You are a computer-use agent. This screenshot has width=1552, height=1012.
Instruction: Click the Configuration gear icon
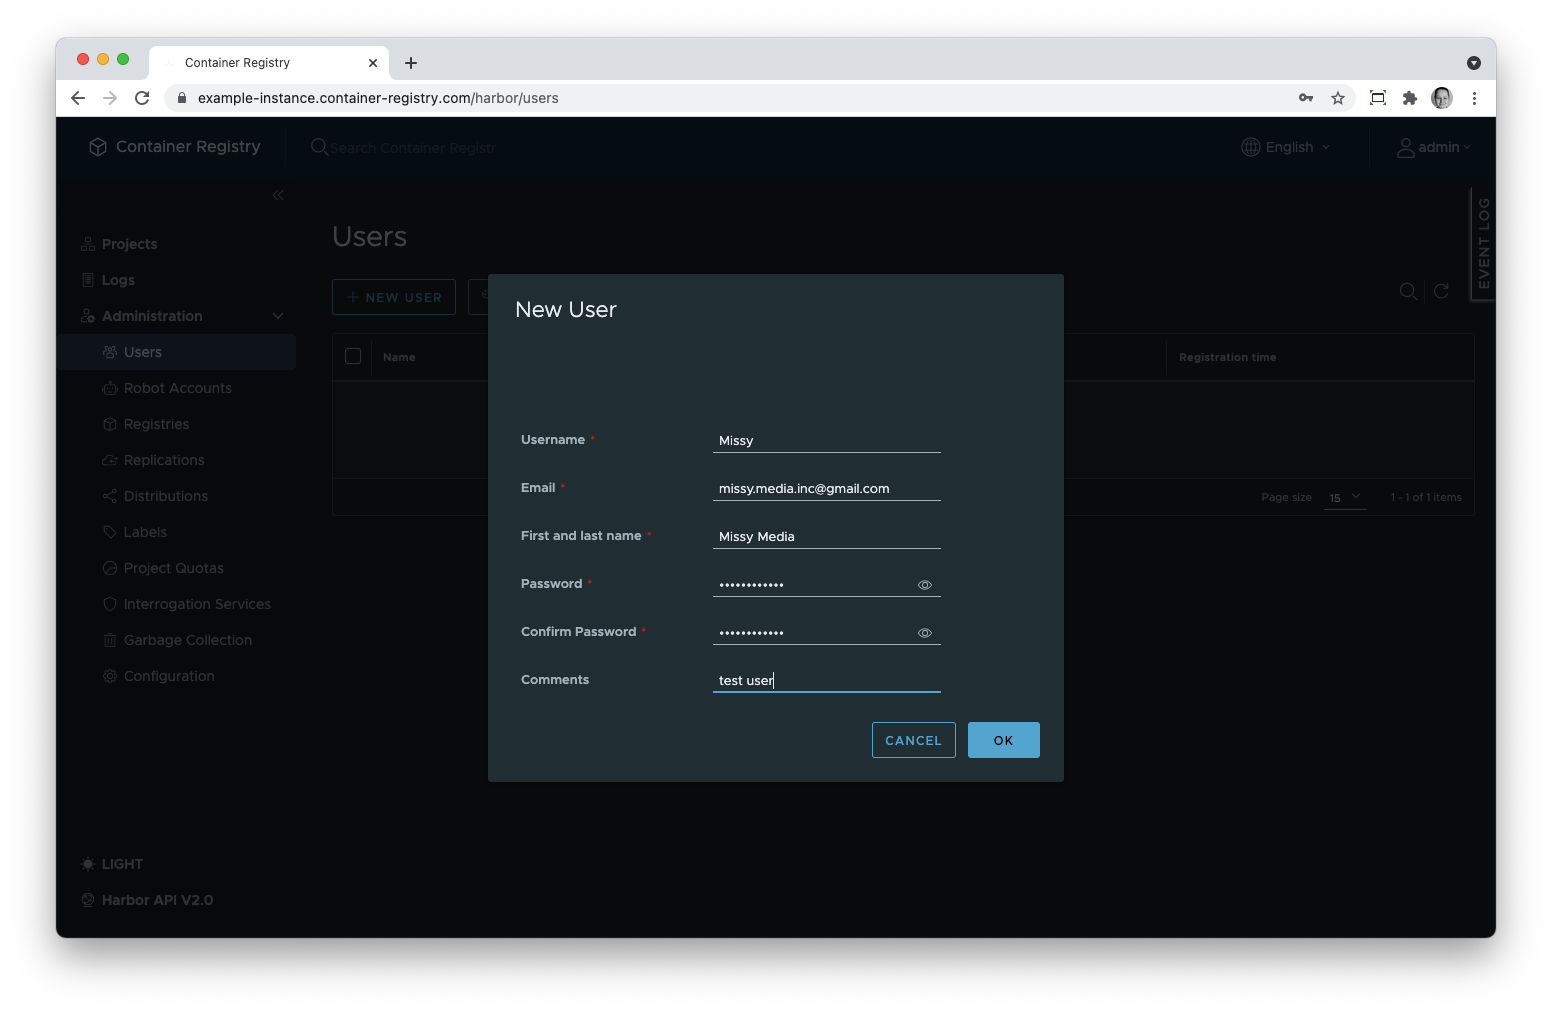[x=110, y=676]
